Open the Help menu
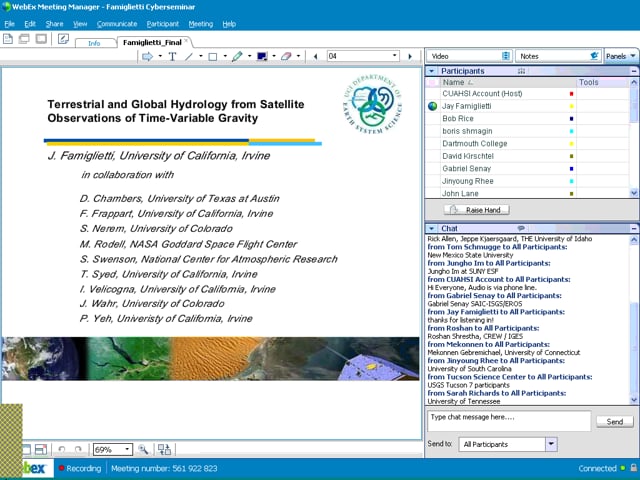 point(229,24)
